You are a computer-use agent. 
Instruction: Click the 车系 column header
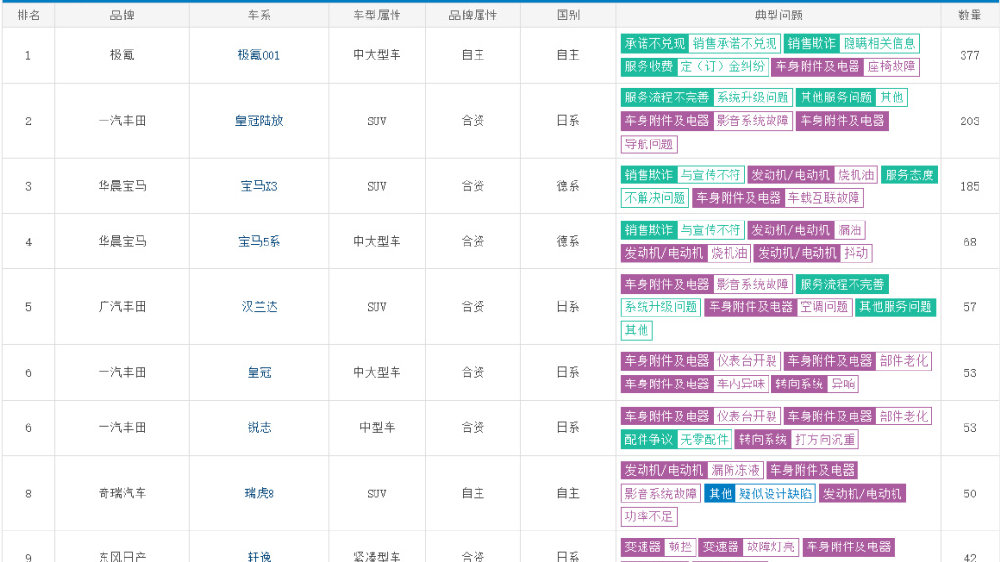click(259, 15)
